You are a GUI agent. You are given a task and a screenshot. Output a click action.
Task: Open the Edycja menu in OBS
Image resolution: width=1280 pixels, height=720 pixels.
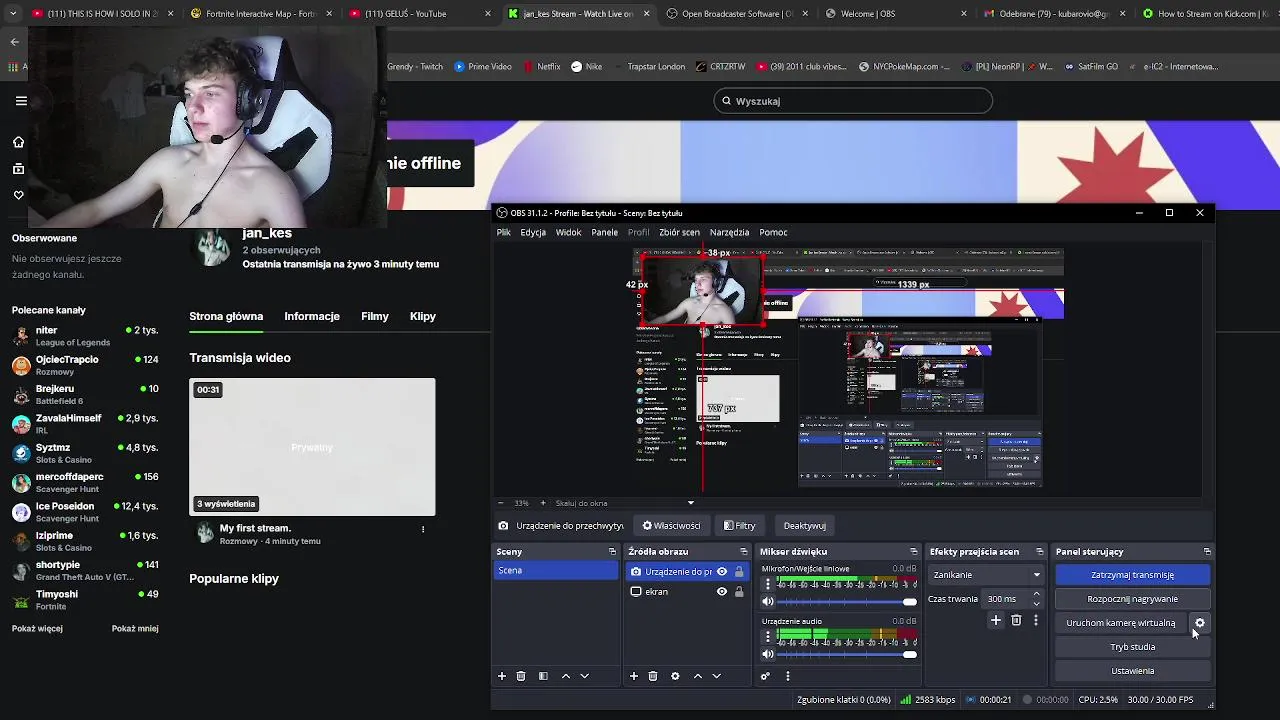pyautogui.click(x=533, y=232)
